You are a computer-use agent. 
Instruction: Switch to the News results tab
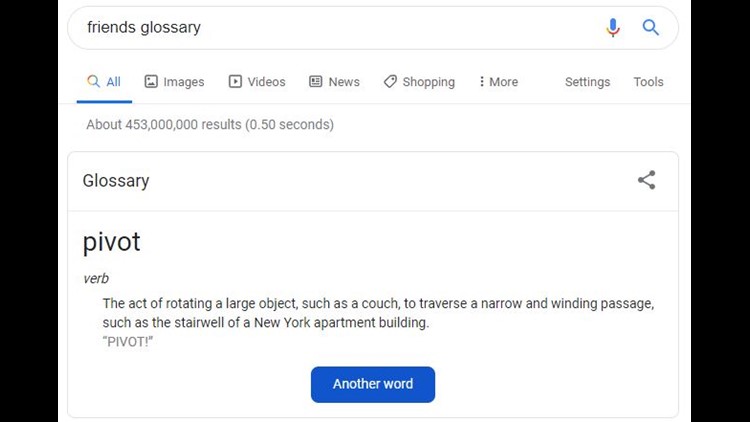[334, 82]
